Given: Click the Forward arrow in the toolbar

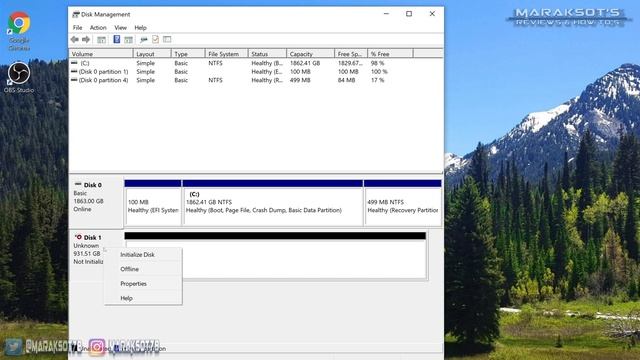Looking at the screenshot, I should tap(86, 40).
